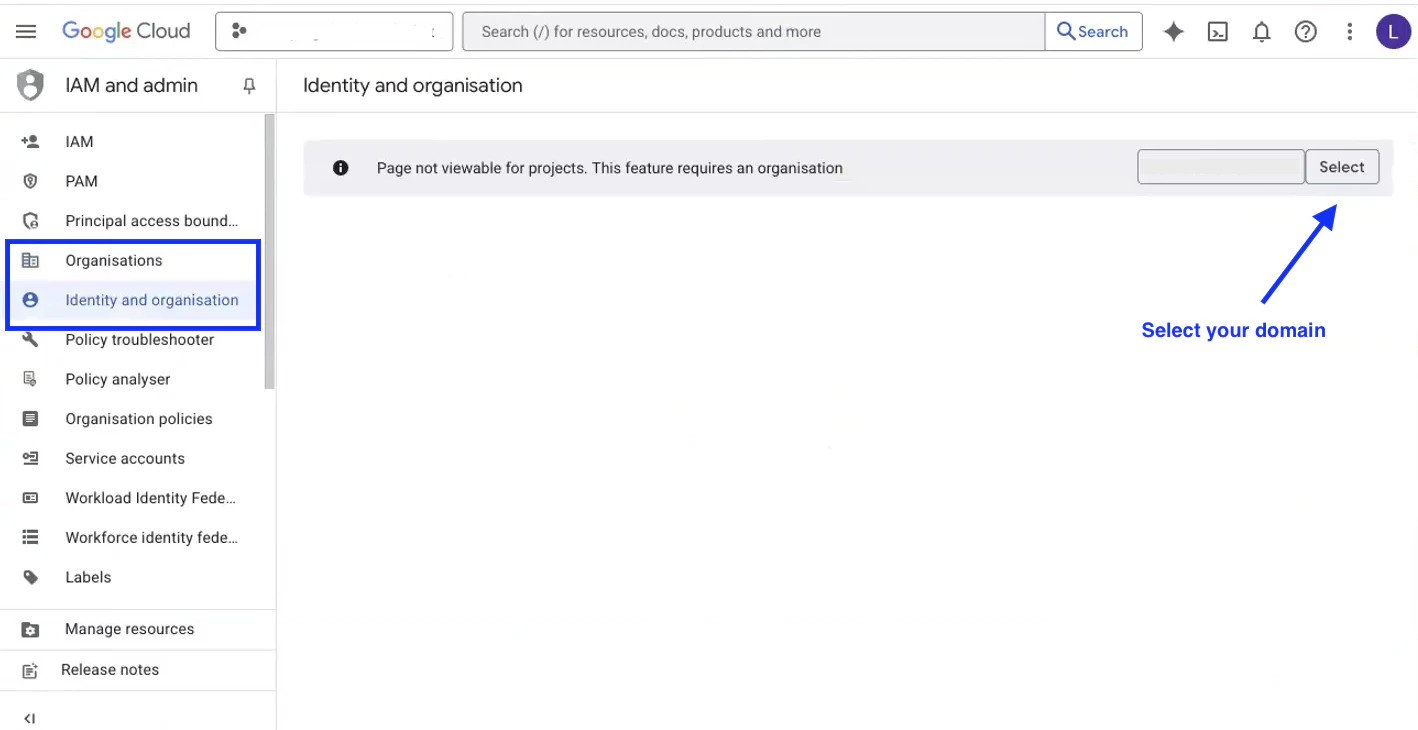Screen dimensions: 1418x730
Task: Click the Labels tag icon
Action: tap(31, 577)
